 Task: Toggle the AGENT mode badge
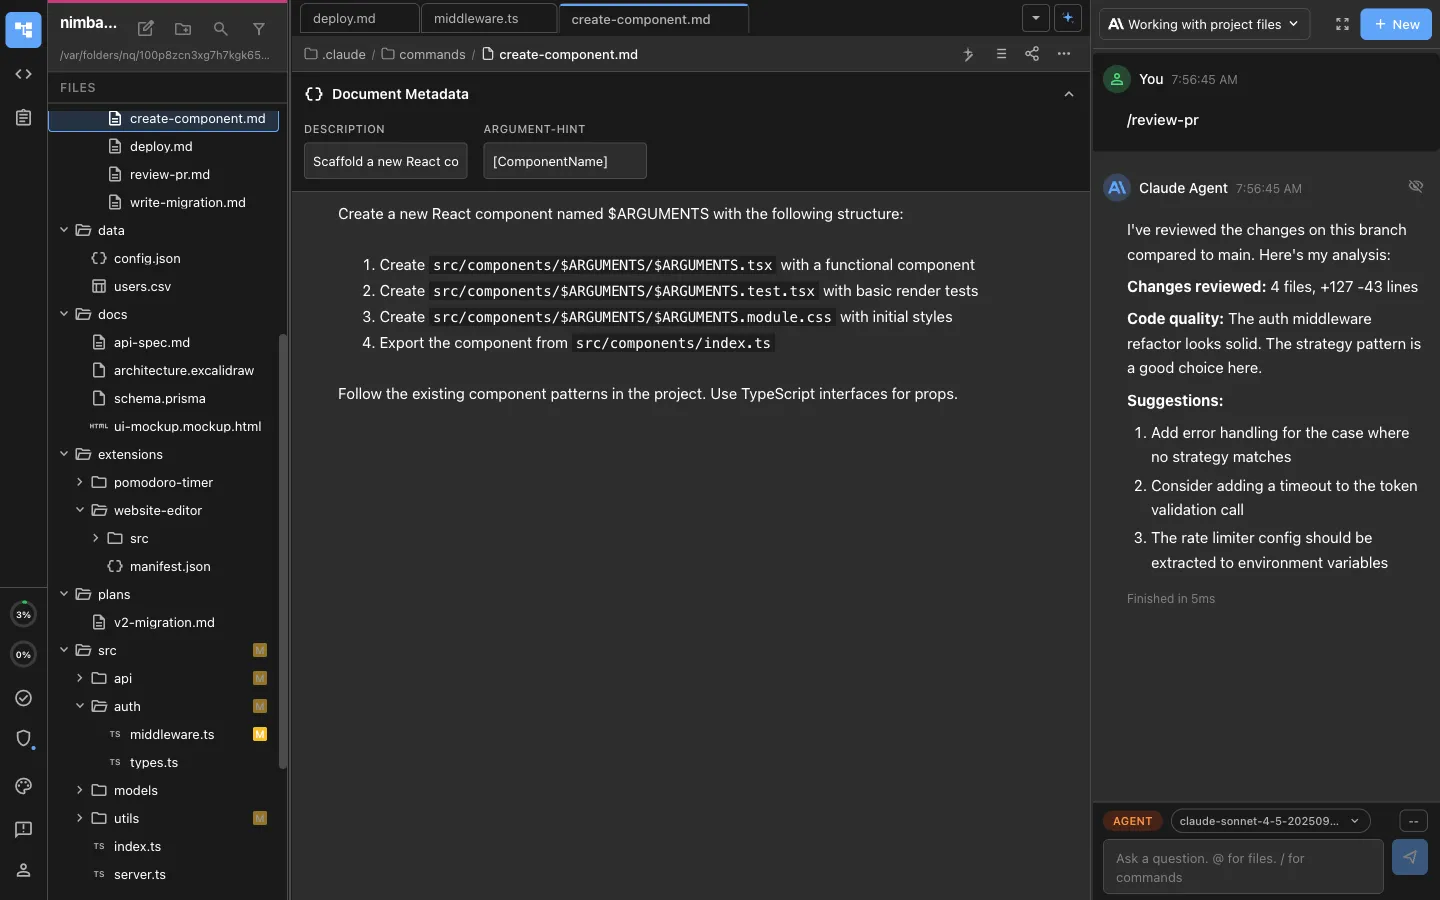point(1132,821)
